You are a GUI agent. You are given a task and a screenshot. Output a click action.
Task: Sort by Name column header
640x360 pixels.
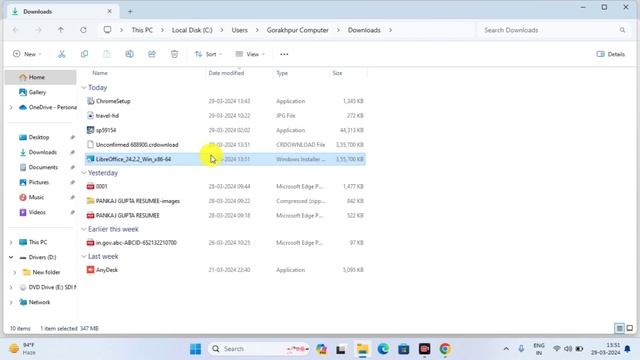[x=100, y=73]
